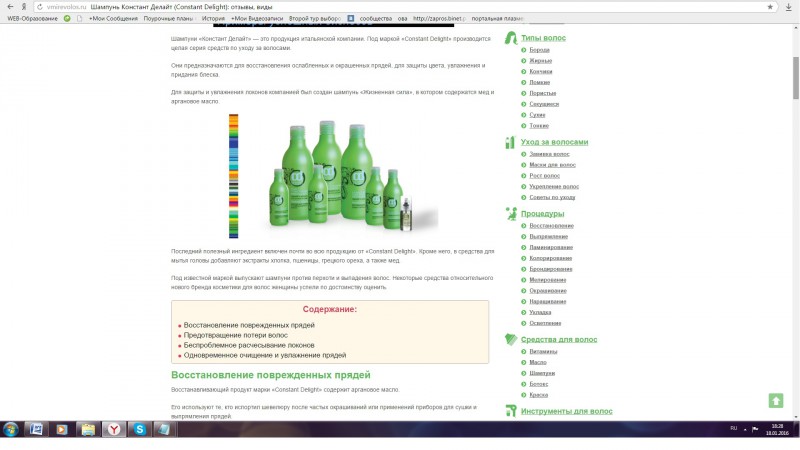Open the 'Маски для волос' sidebar link
The width and height of the screenshot is (800, 450).
click(552, 165)
